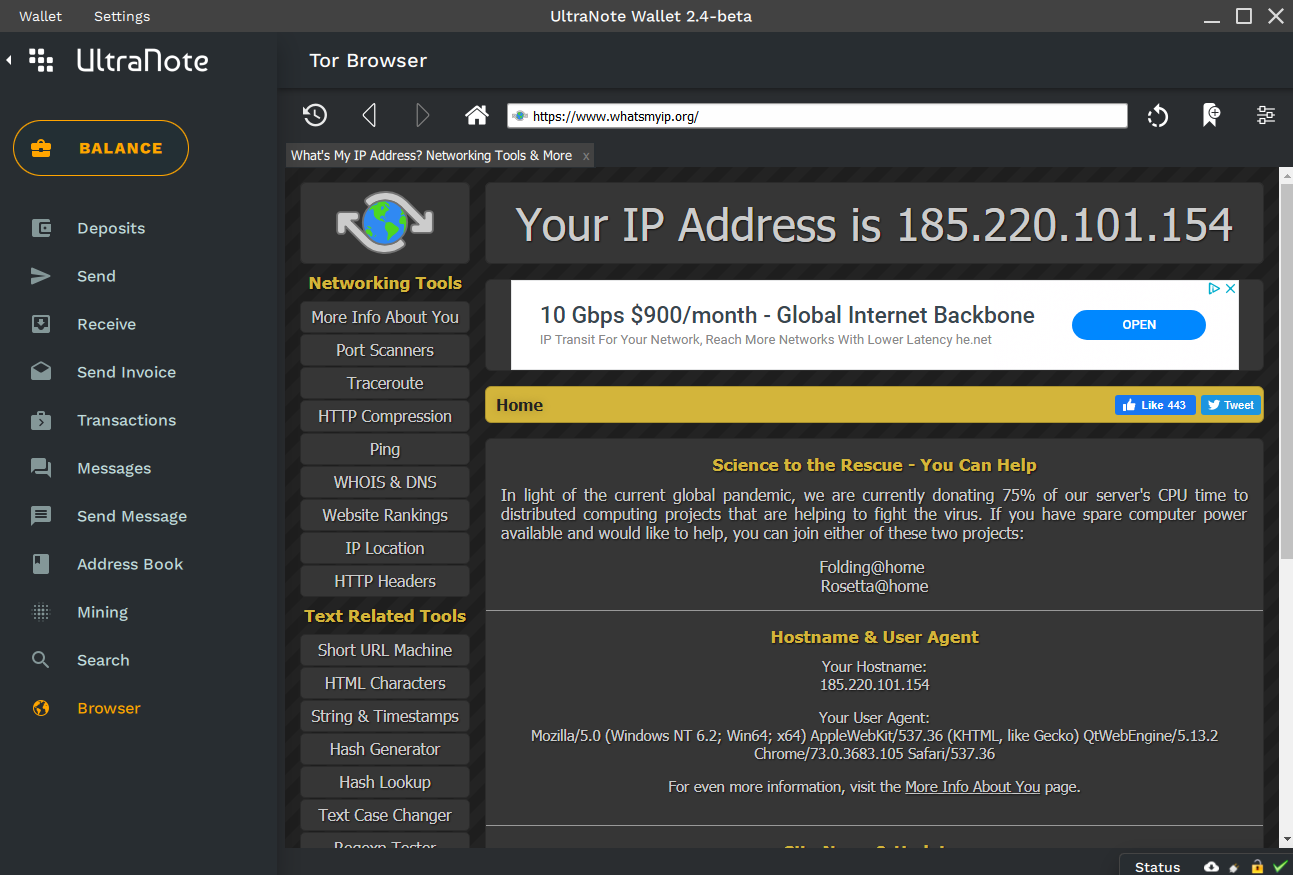Click the padlock wallet status icon
The width and height of the screenshot is (1293, 875).
pyautogui.click(x=1257, y=867)
